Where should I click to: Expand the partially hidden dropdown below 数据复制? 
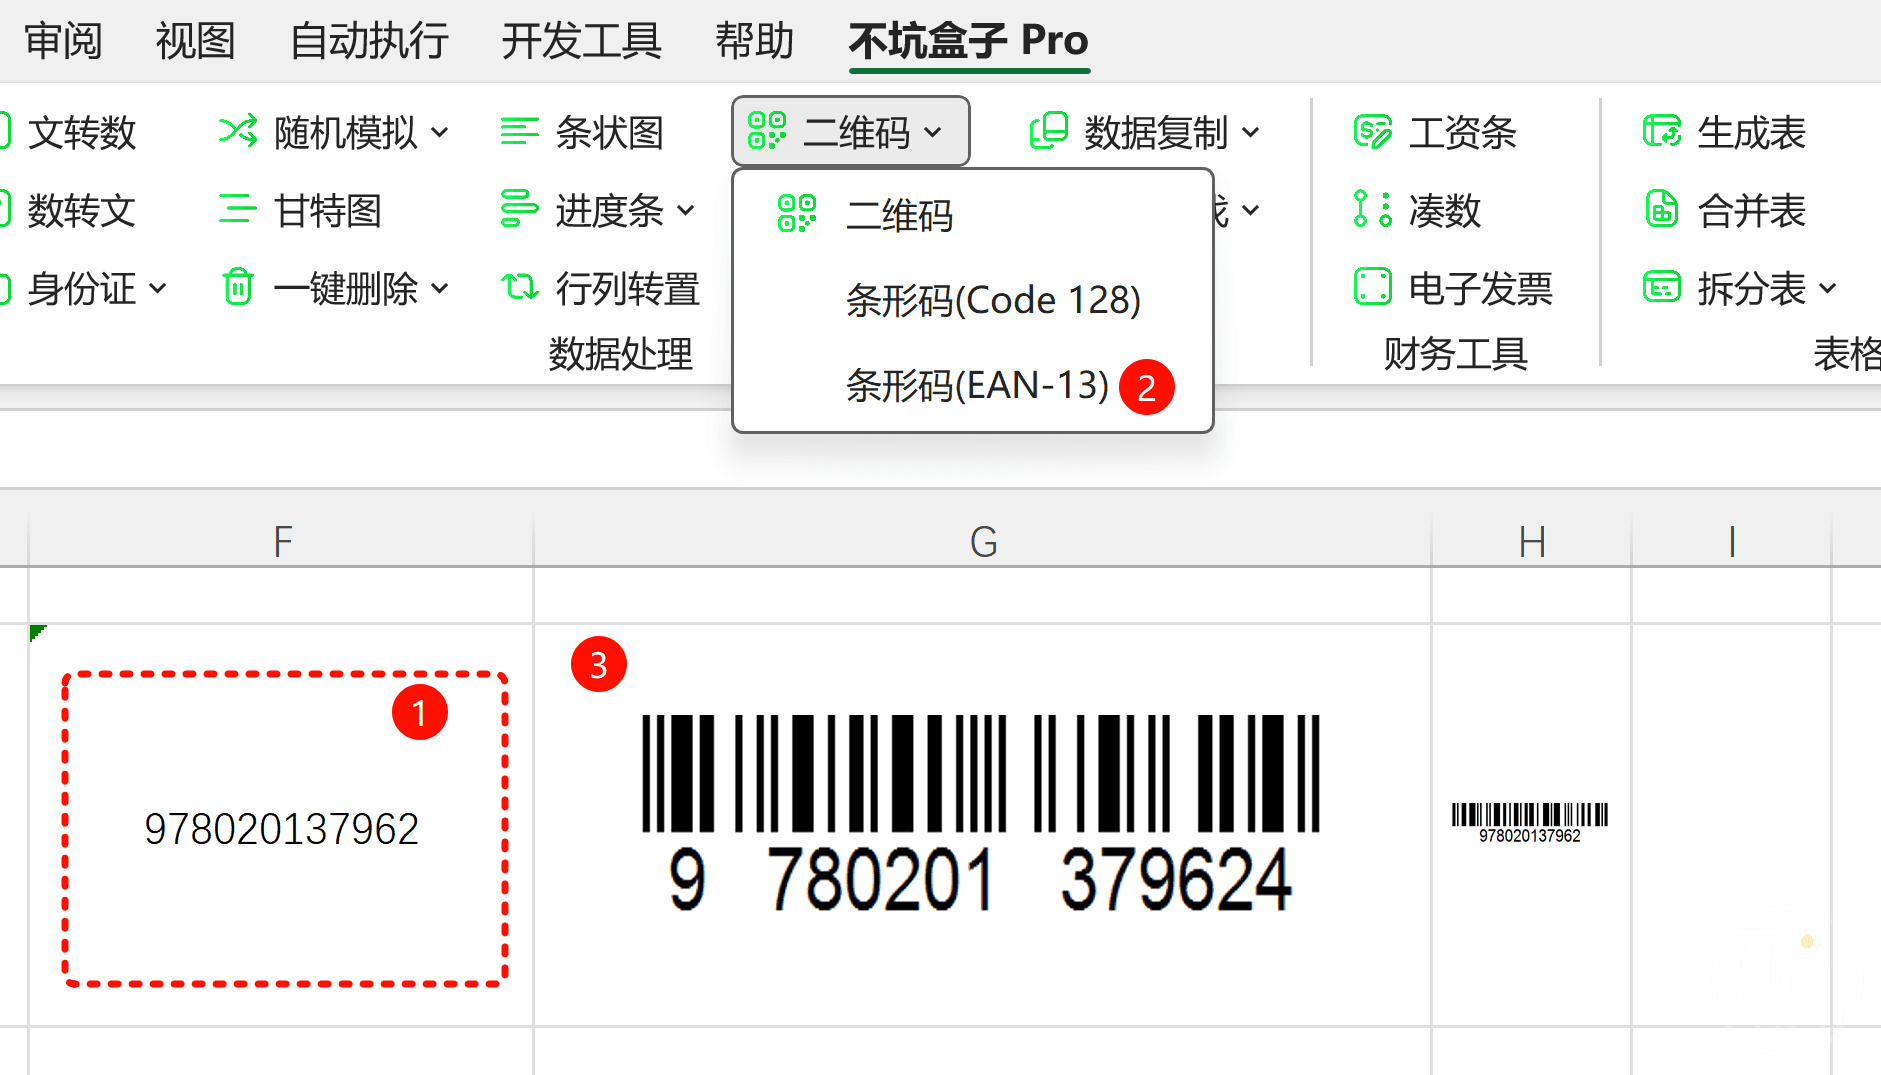click(x=1251, y=210)
